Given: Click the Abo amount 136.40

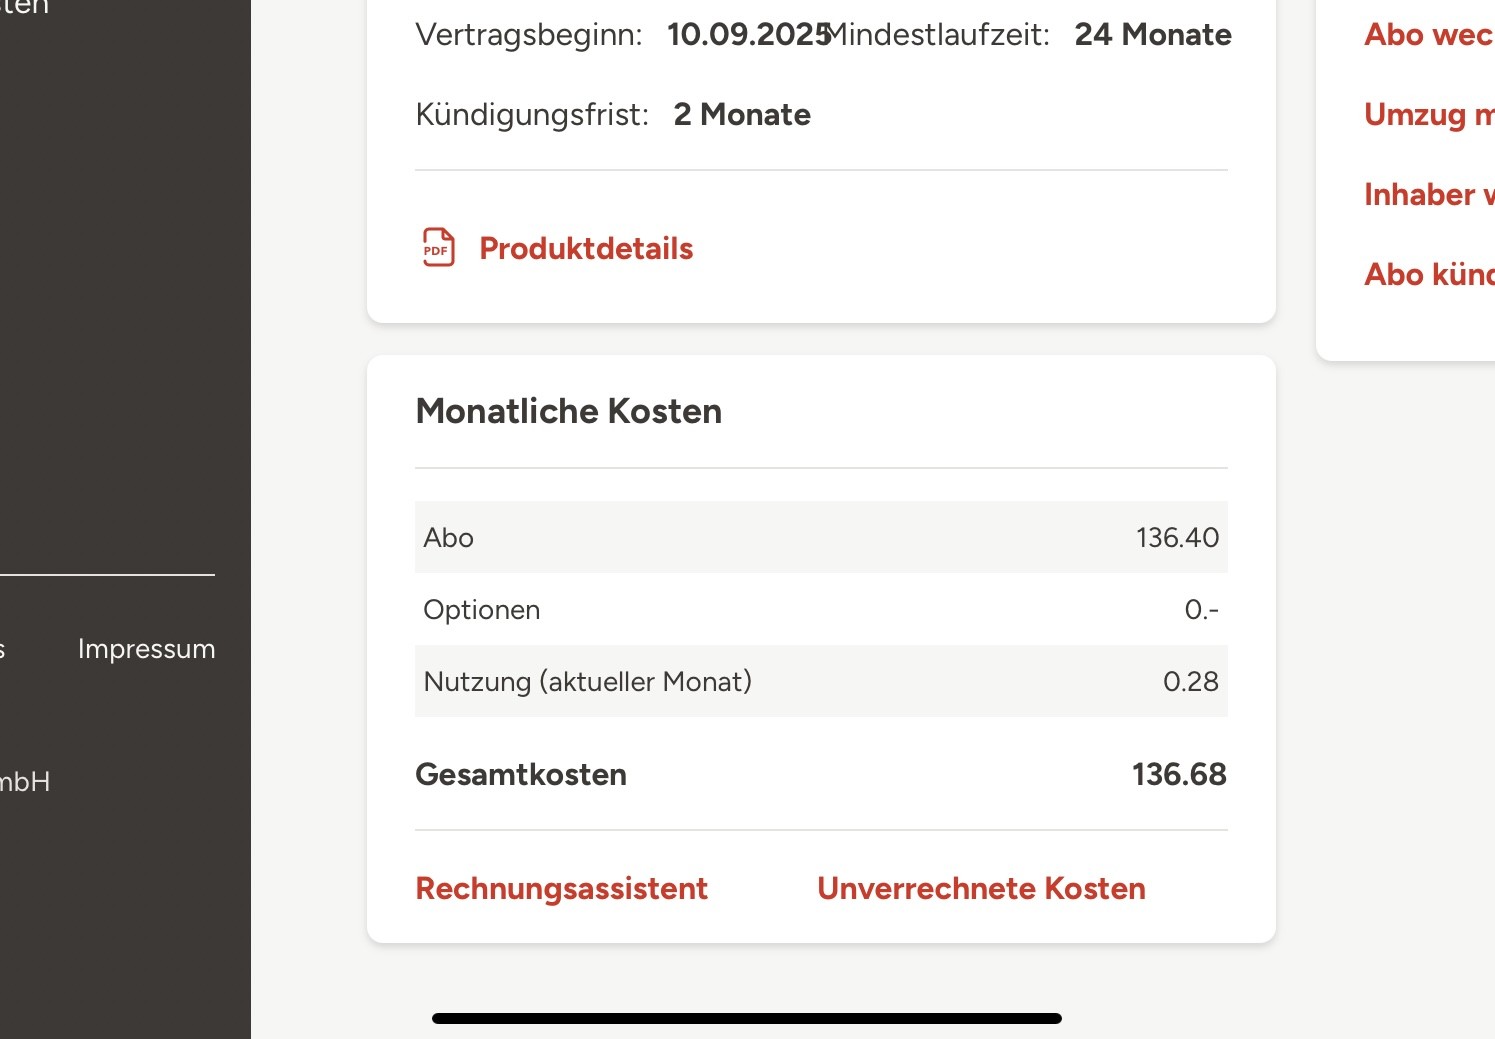Looking at the screenshot, I should click(x=1177, y=538).
